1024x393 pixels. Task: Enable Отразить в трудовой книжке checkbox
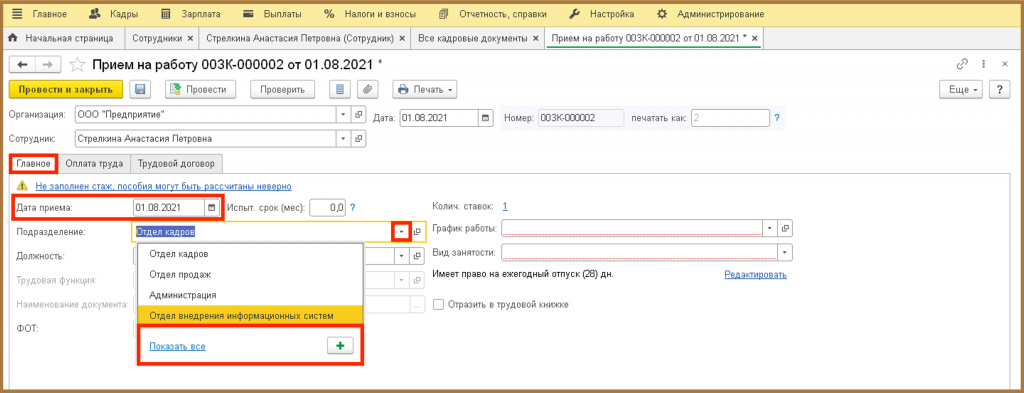[438, 304]
